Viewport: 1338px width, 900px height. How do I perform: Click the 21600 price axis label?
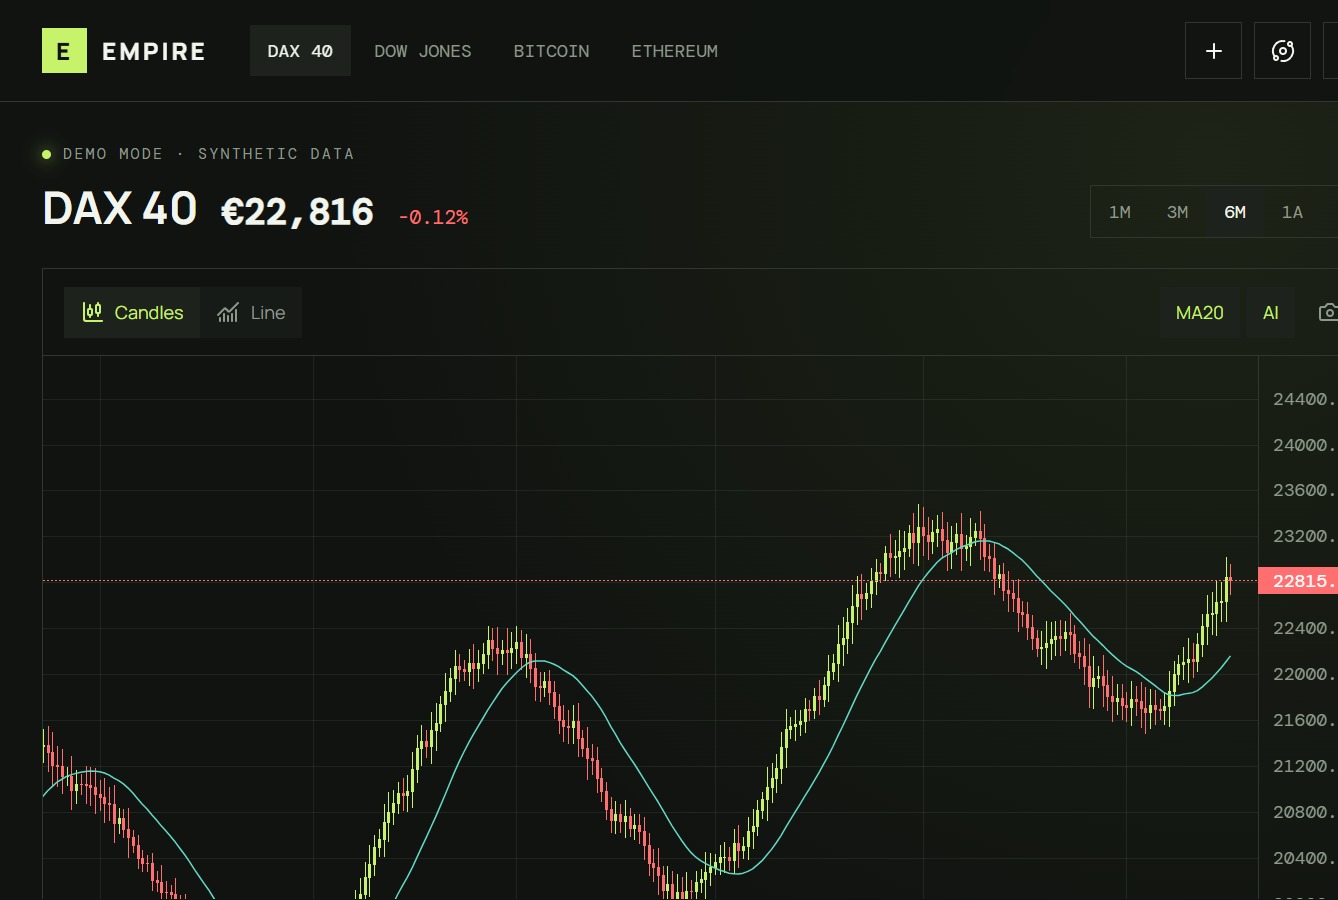(1304, 720)
